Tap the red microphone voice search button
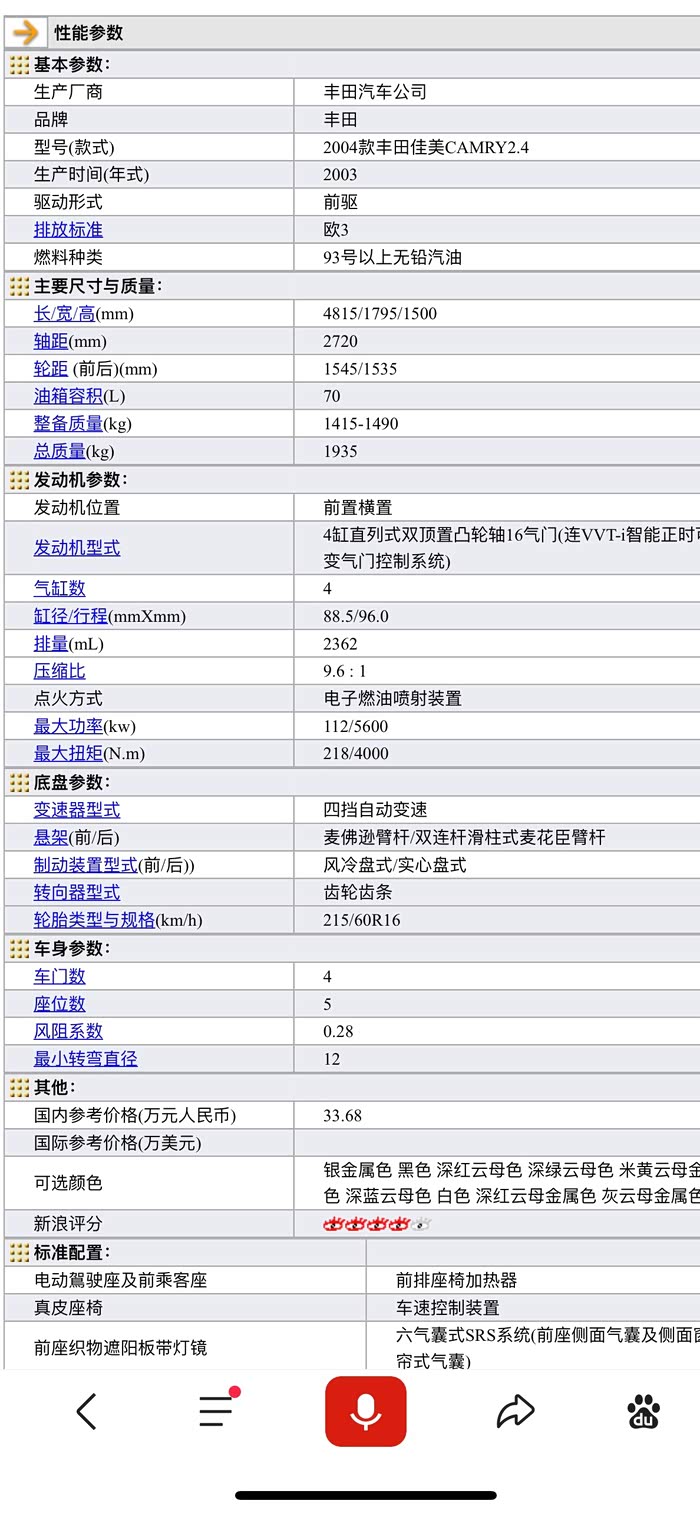 click(366, 1411)
